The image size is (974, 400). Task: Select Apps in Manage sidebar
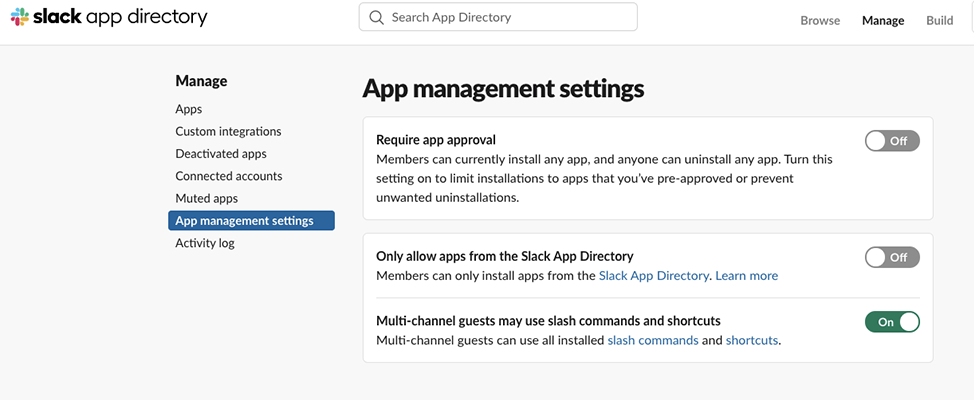tap(189, 109)
